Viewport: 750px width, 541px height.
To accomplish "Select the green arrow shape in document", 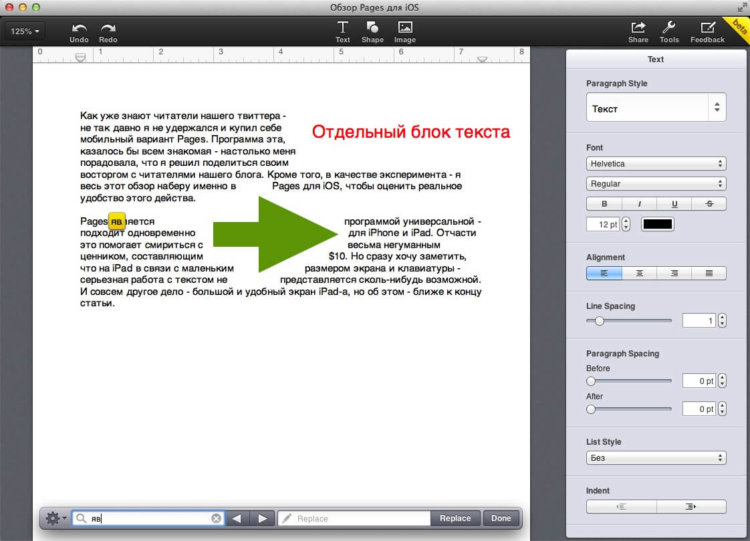I will (x=275, y=234).
